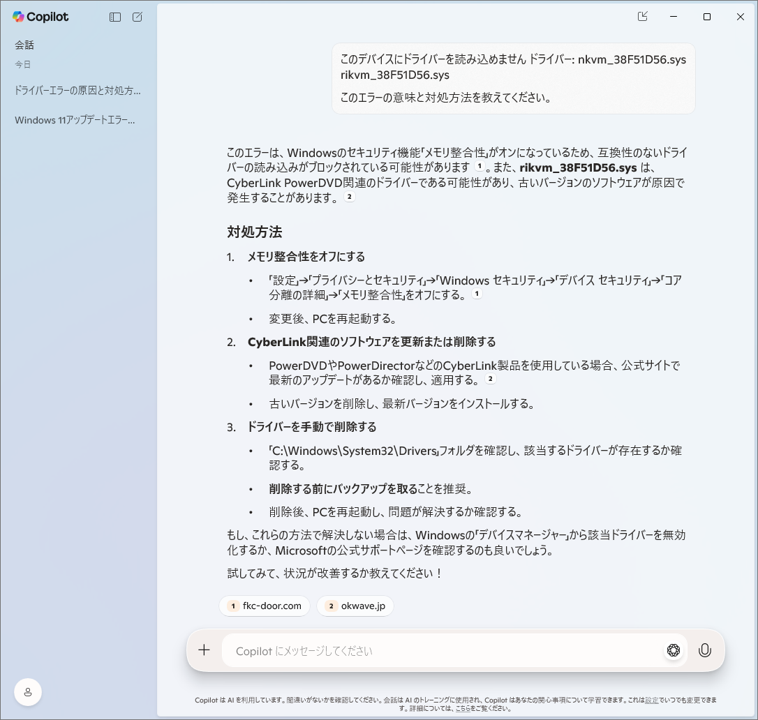Click citation 1 after メモリ整合性をオフにする step

[x=477, y=294]
